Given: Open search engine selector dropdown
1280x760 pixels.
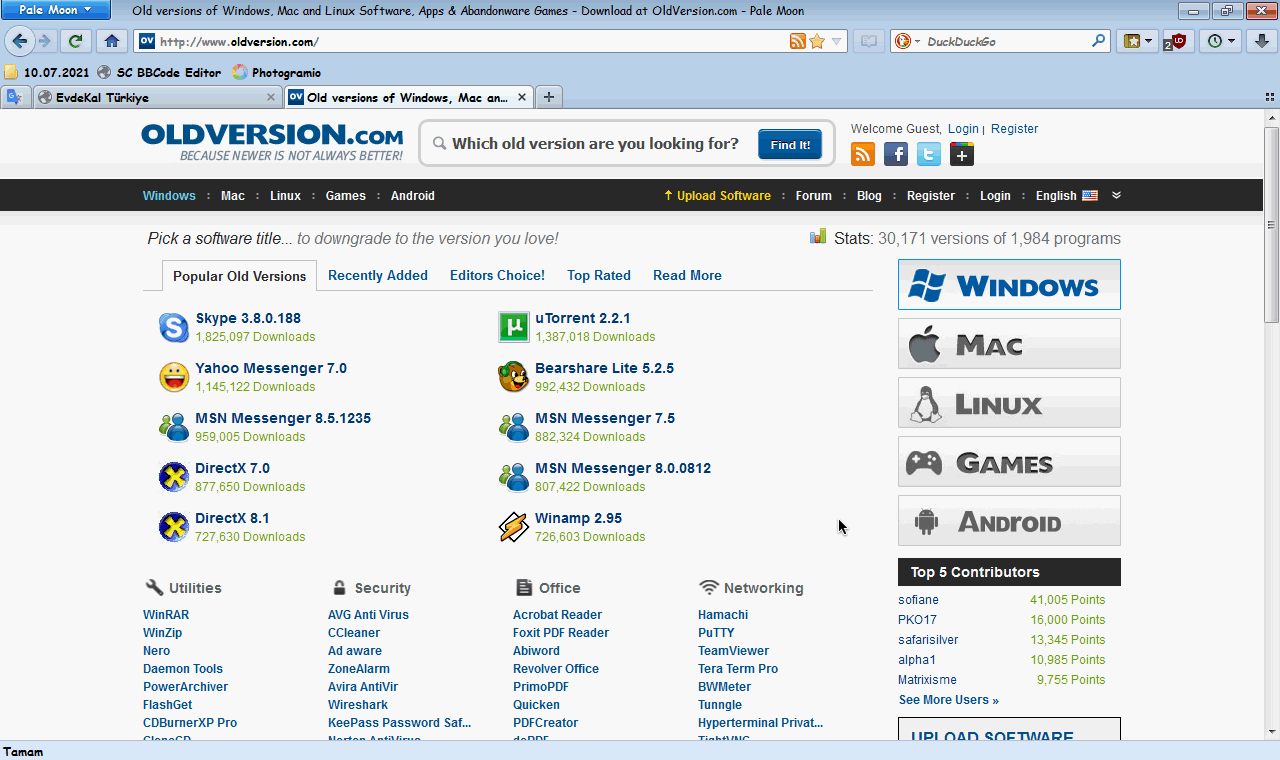Looking at the screenshot, I should (904, 41).
